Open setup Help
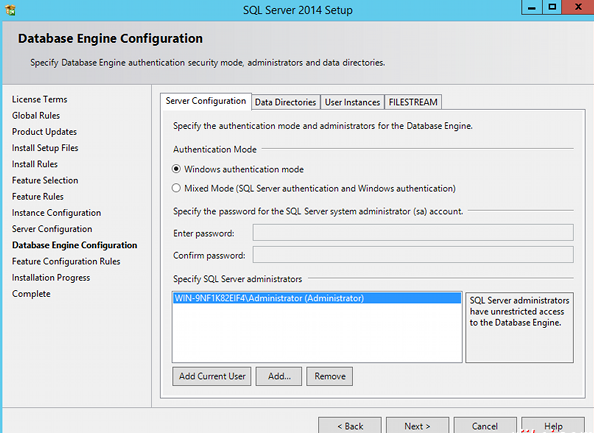Image resolution: width=594 pixels, height=433 pixels. 553,426
